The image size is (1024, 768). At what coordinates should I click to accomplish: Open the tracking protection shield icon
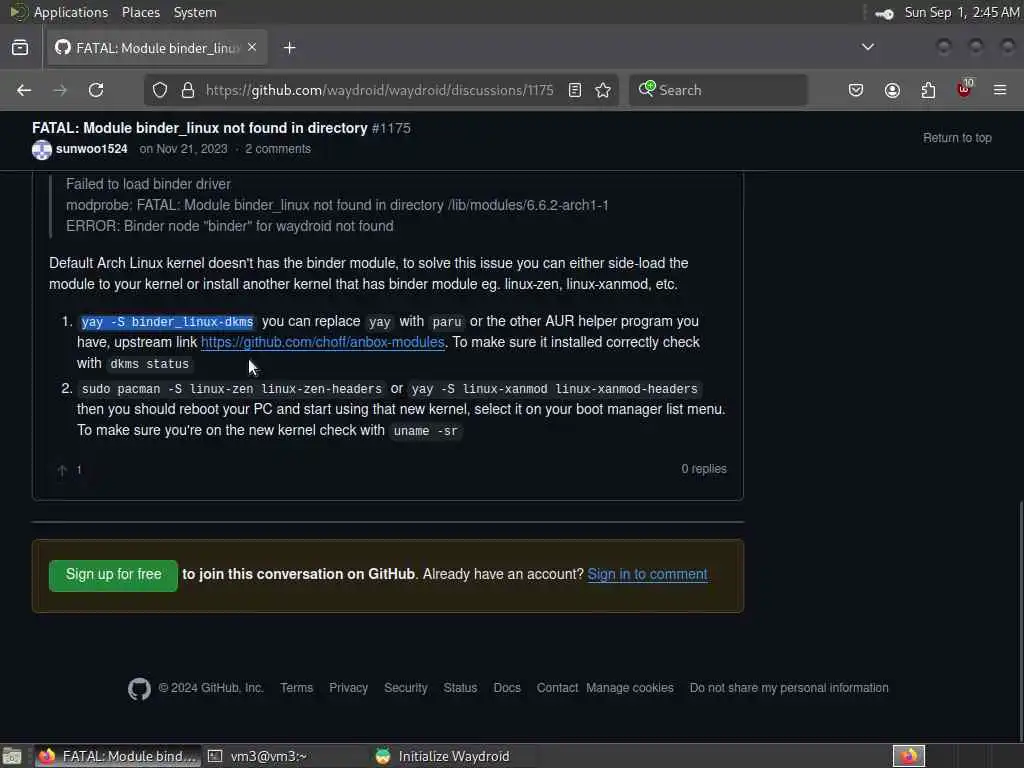[x=160, y=90]
